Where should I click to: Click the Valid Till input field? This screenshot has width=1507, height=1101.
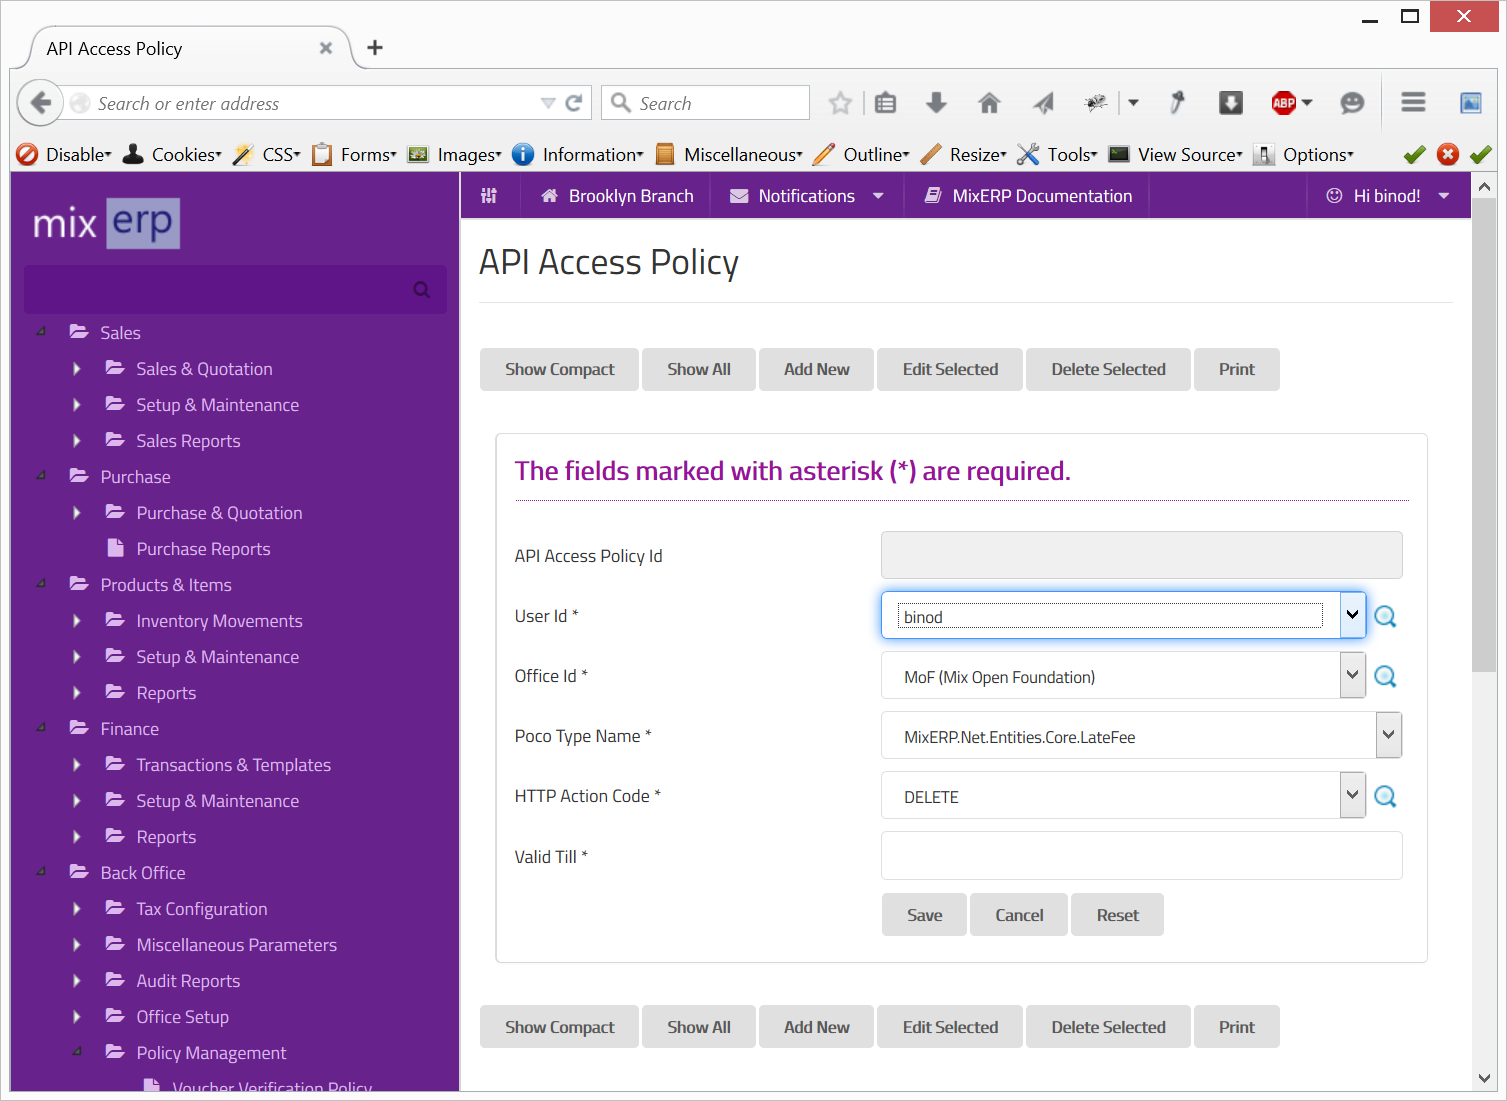(1141, 856)
